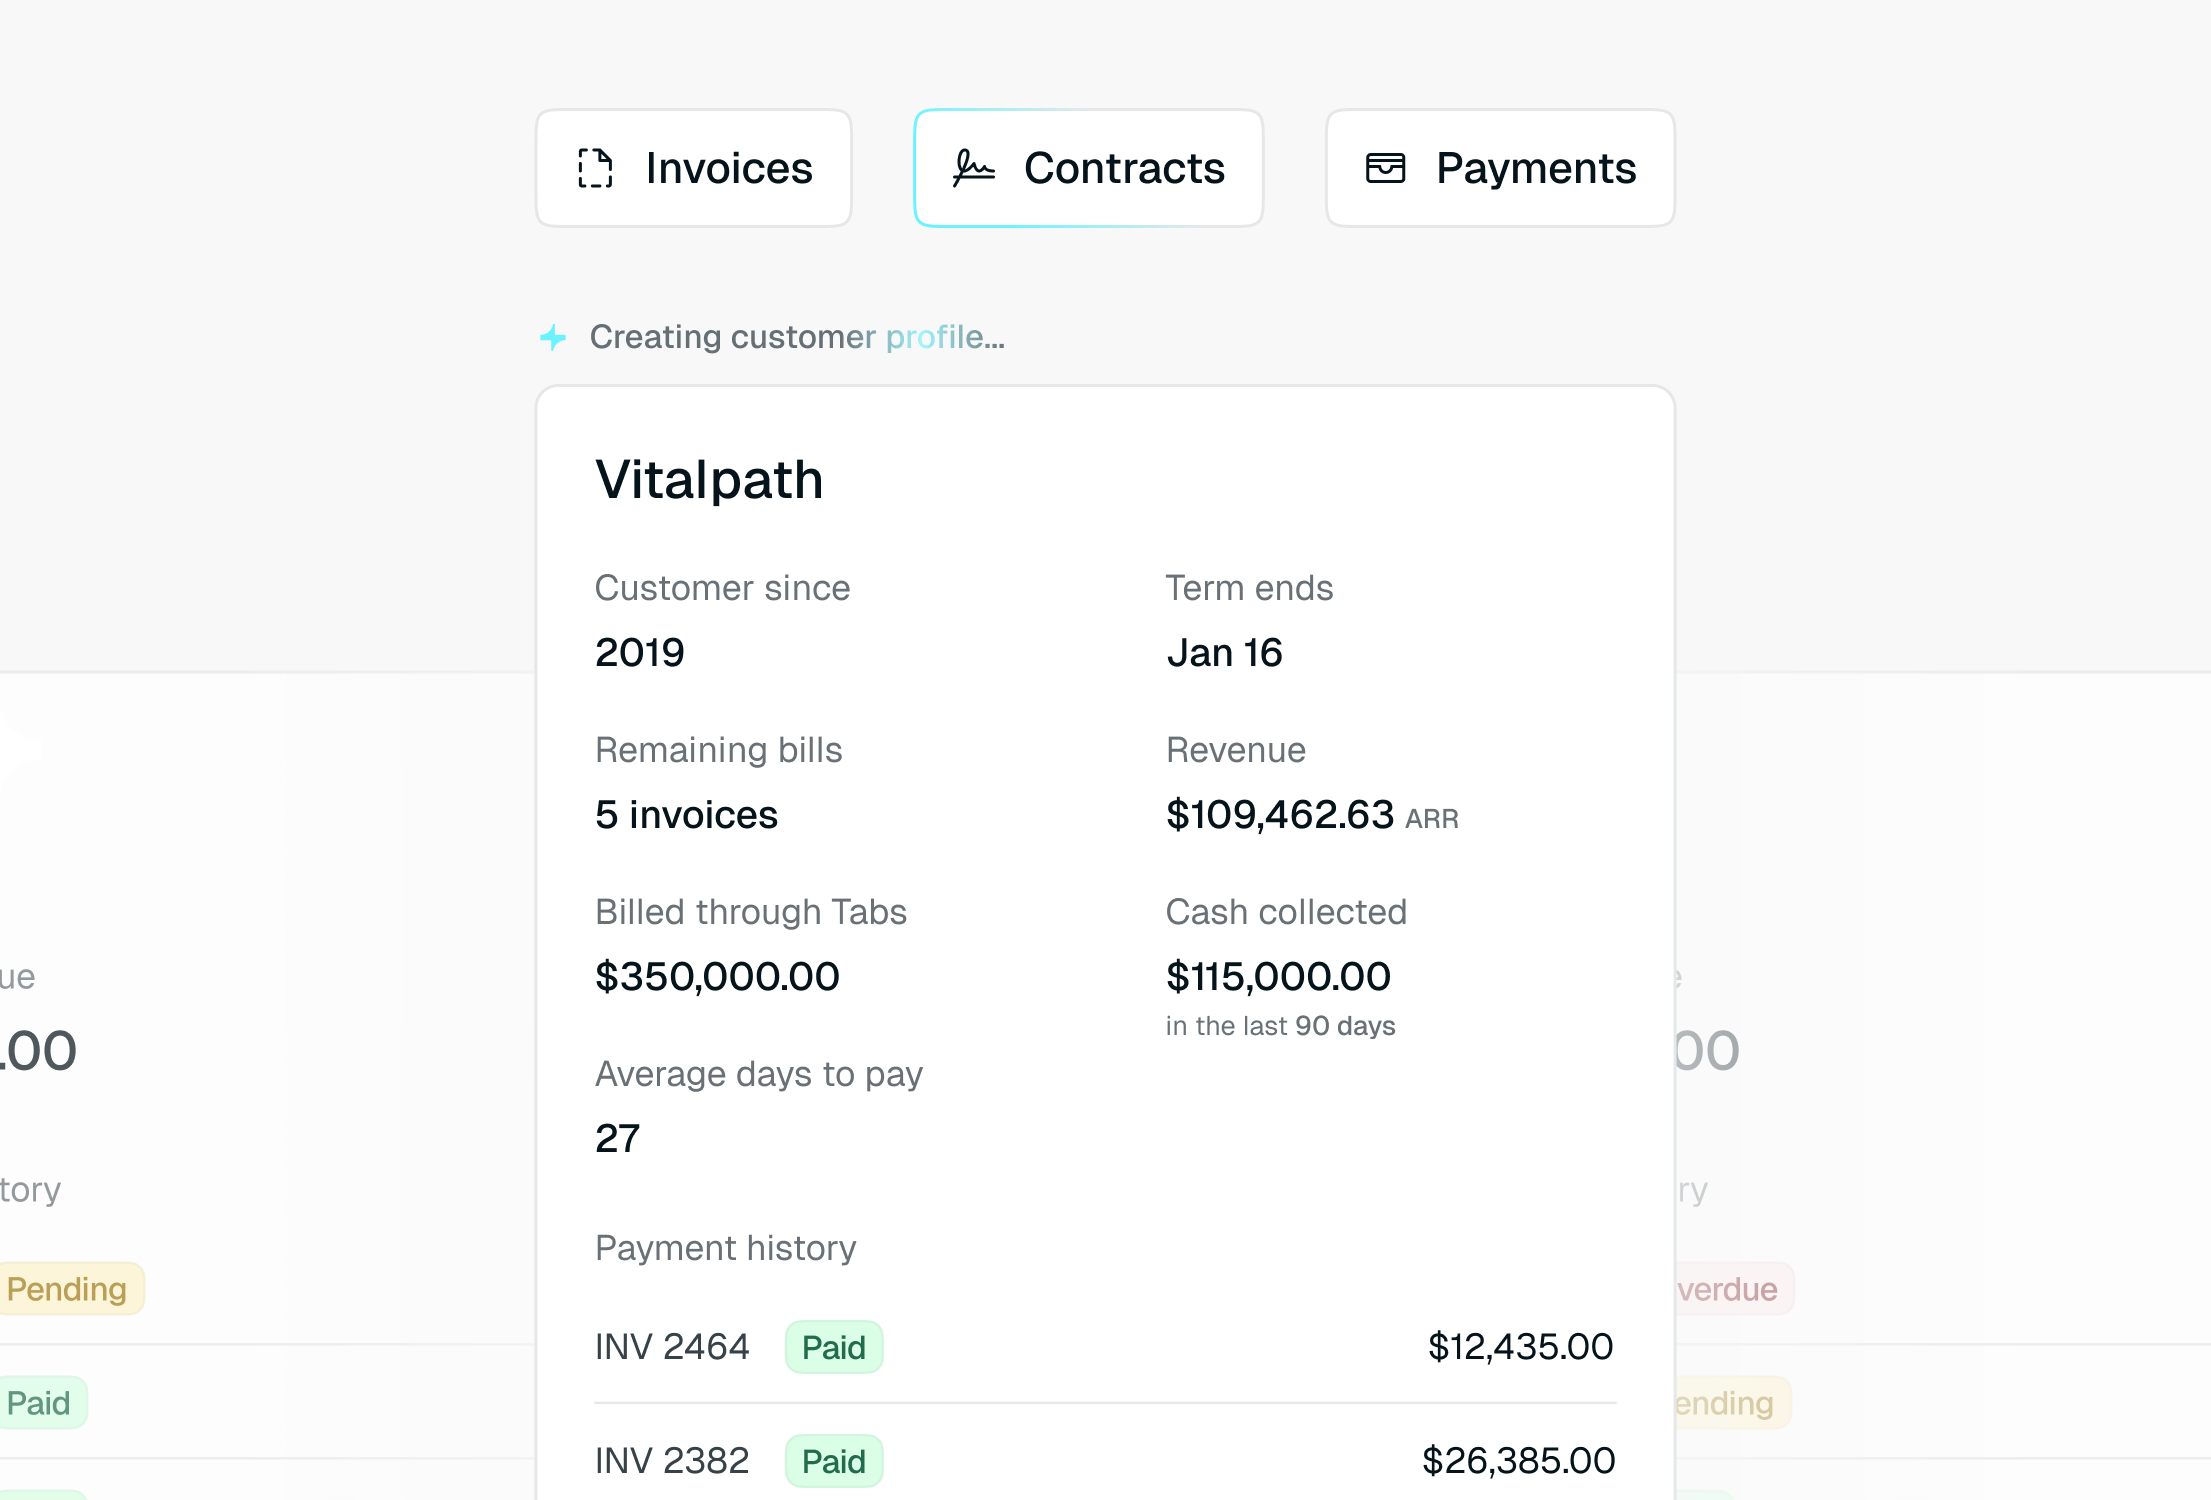
Task: Click the Overdue badge on right card
Action: 1732,1289
